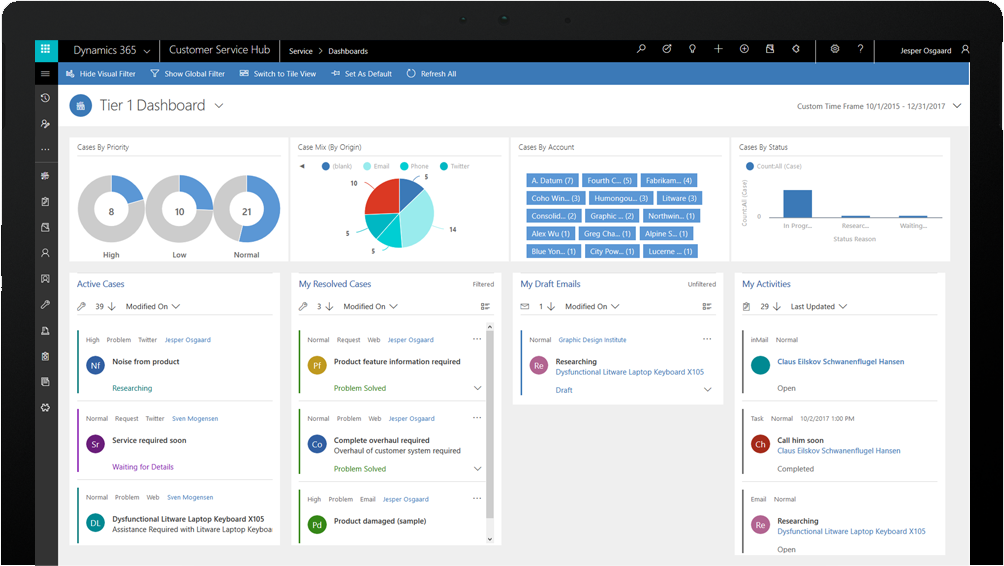Click the High priority donut chart
Screen dimensions: 1004x566
(x=111, y=209)
